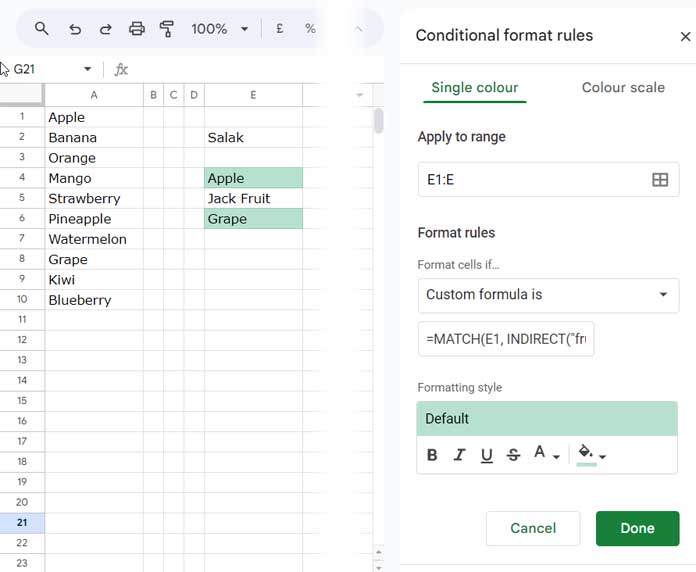Select row 21 header
This screenshot has width=696, height=572.
point(22,523)
